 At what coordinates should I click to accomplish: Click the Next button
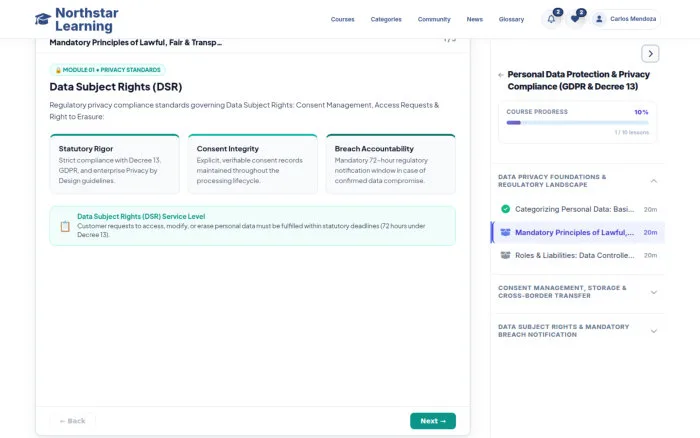[x=433, y=421]
